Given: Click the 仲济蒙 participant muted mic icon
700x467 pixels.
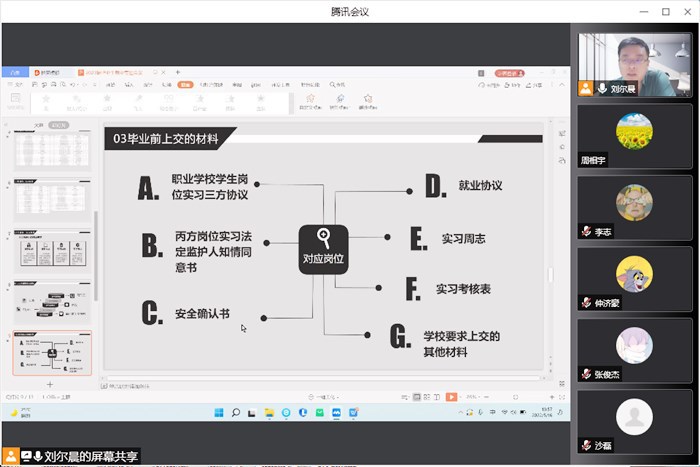Looking at the screenshot, I should [586, 302].
